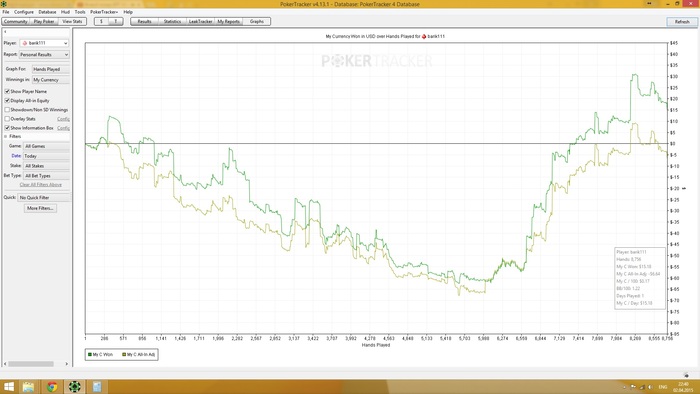Switch to the Results tab
This screenshot has width=700, height=394.
144,21
